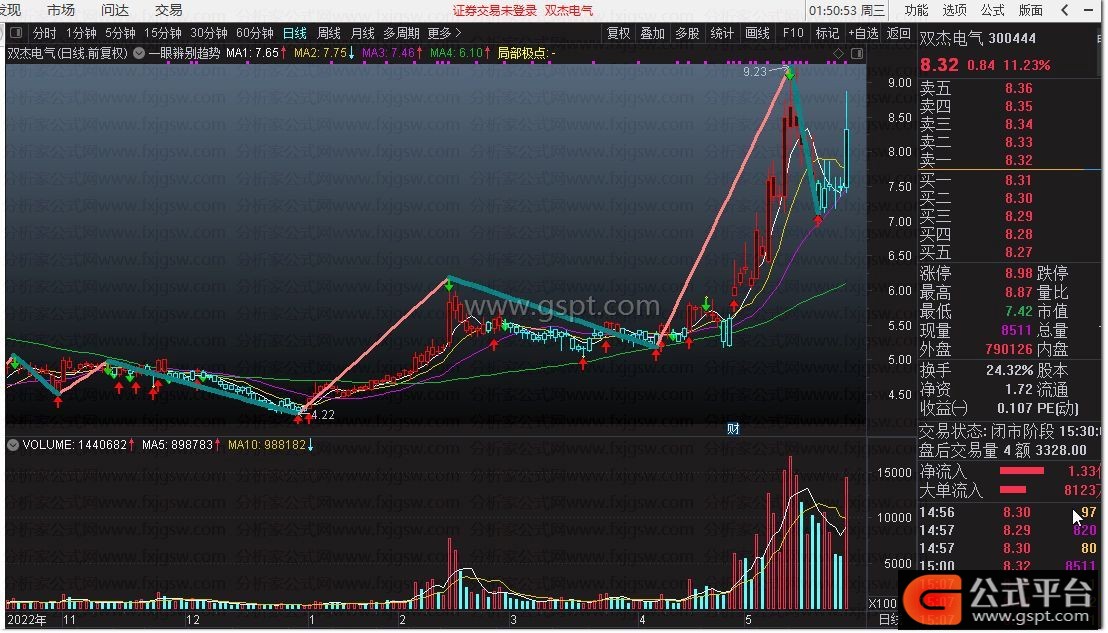The image size is (1108, 633).
Task: Open the 问达 menu
Action: click(x=114, y=10)
